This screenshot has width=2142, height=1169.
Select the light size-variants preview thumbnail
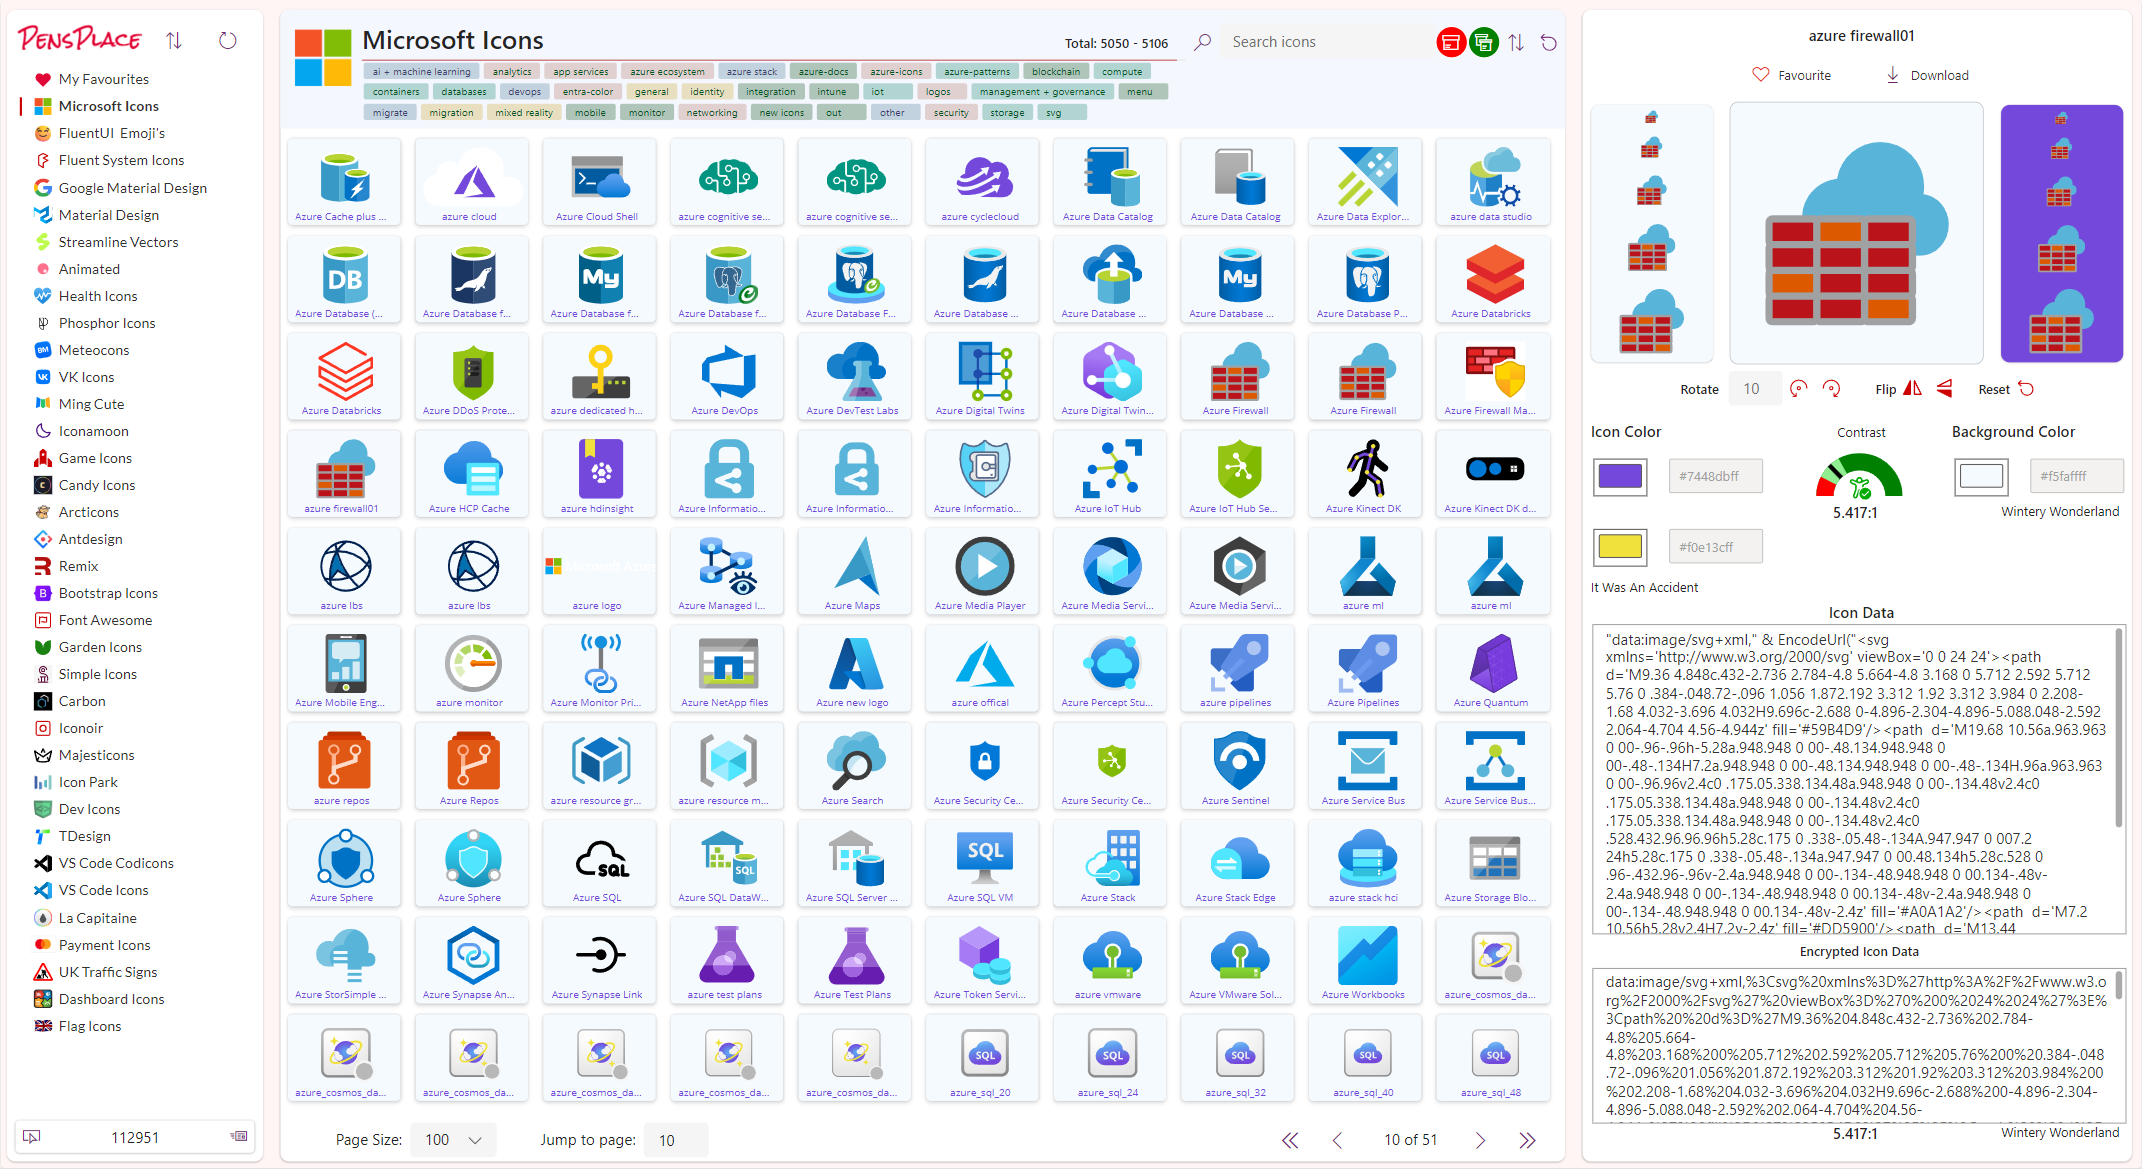pyautogui.click(x=1652, y=233)
